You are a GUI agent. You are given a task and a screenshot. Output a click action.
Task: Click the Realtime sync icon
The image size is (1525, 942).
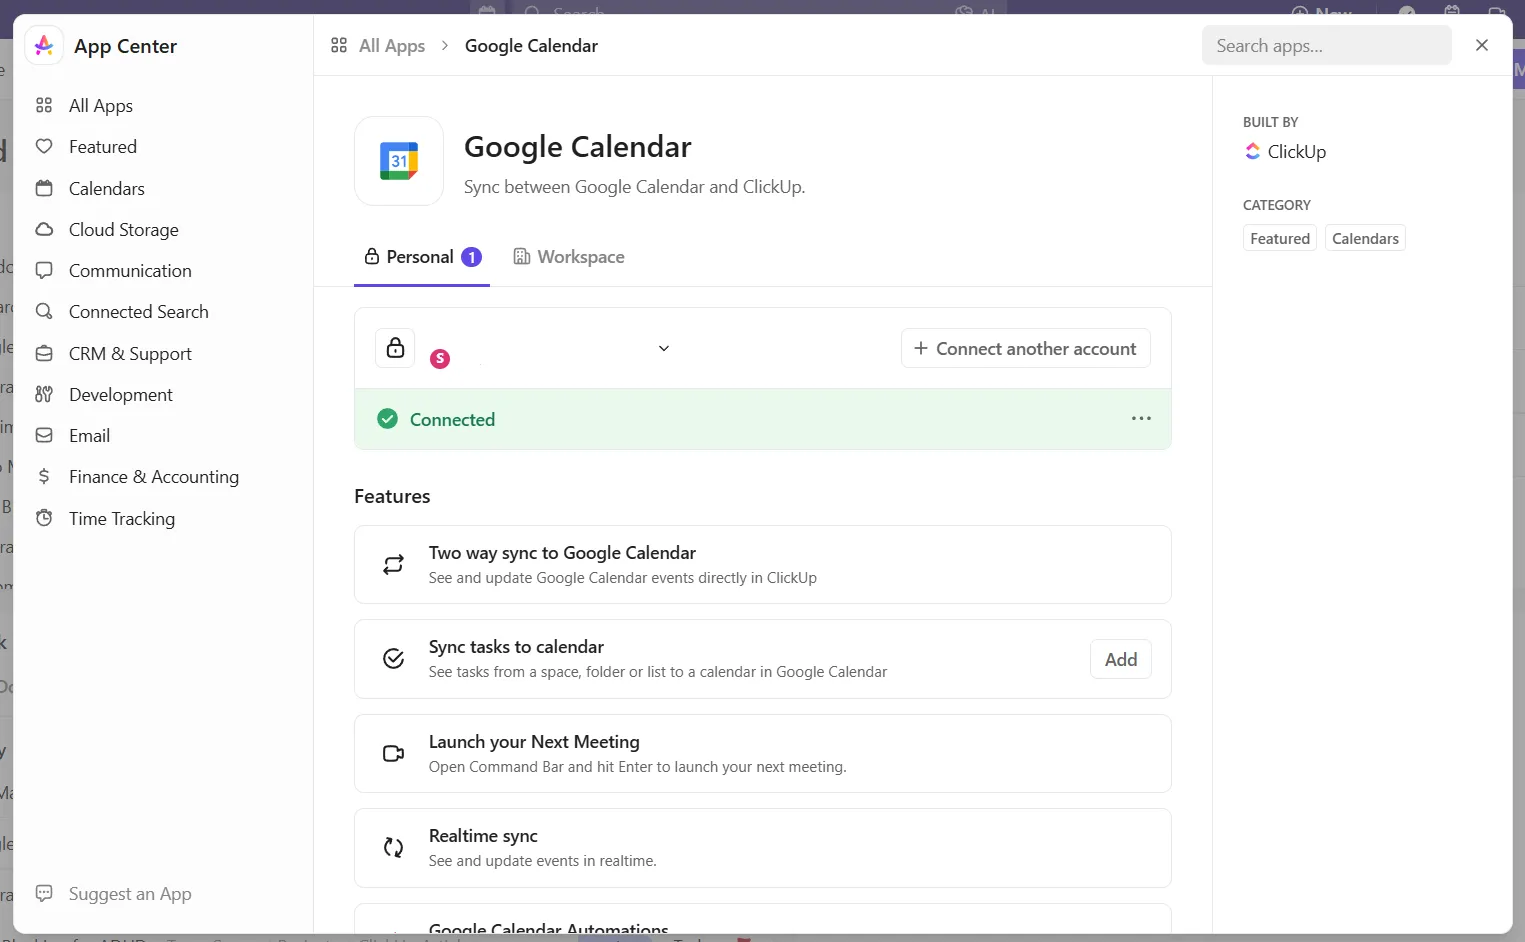[394, 848]
